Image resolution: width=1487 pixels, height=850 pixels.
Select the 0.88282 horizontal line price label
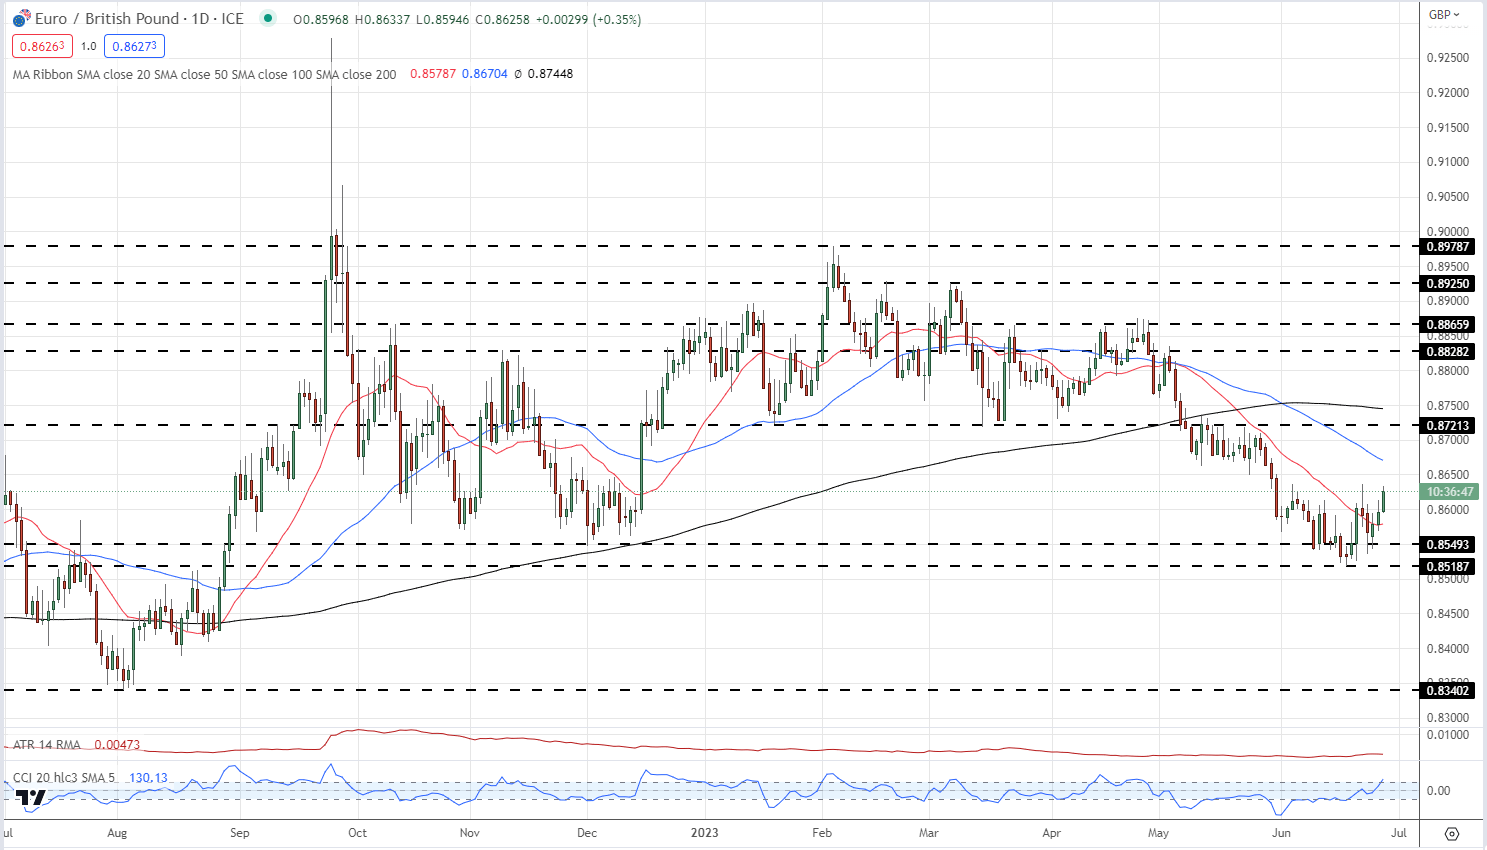[1447, 352]
